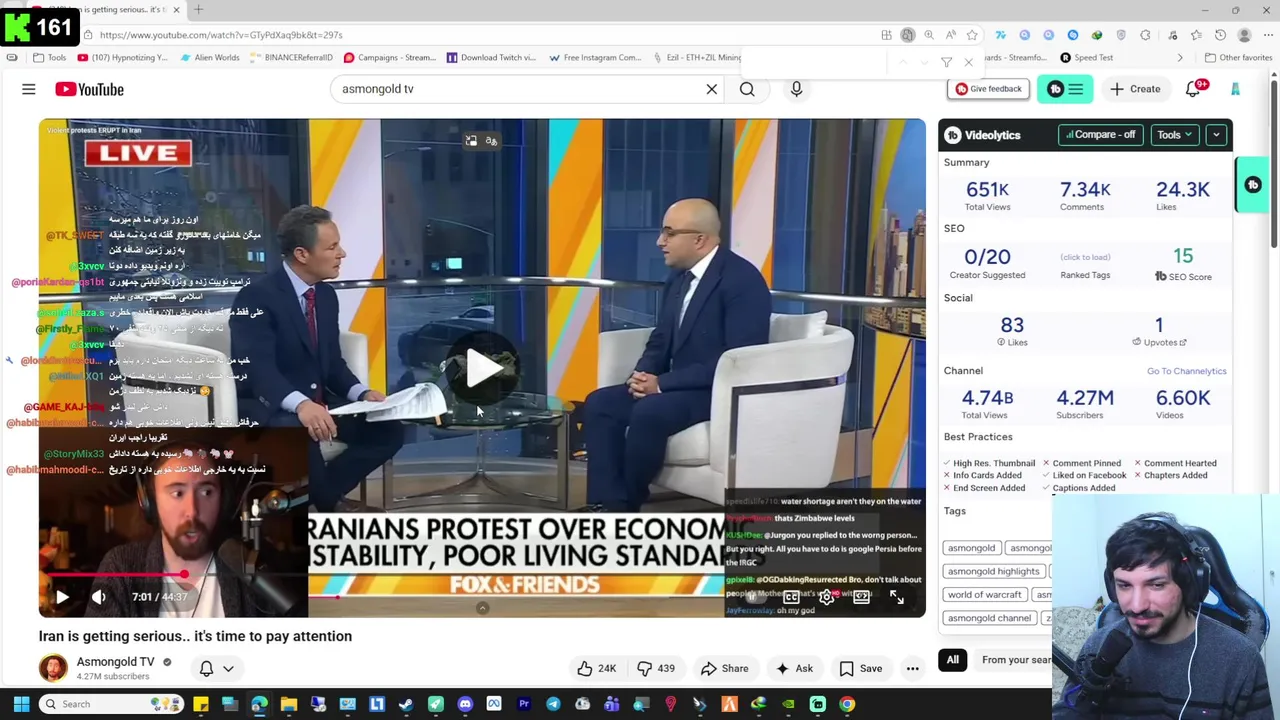The image size is (1280, 720).
Task: Open 'Free Instagram Com...' bookmark
Action: [x=595, y=58]
